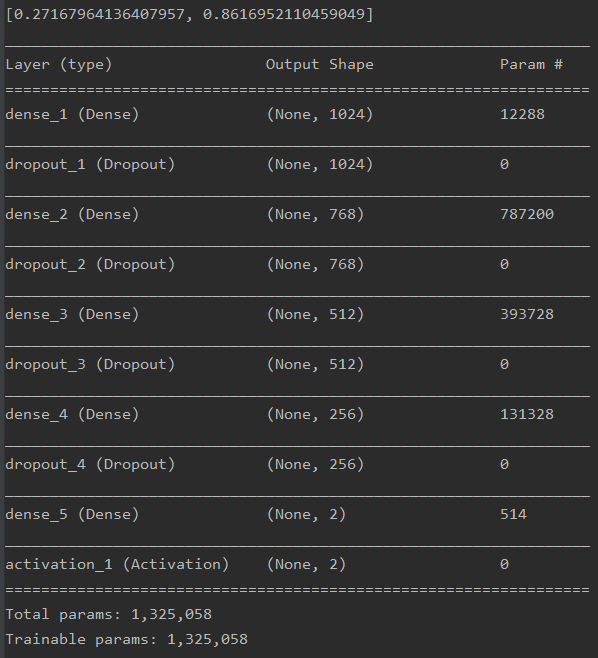Click output shape in dense_2 row

click(x=315, y=214)
